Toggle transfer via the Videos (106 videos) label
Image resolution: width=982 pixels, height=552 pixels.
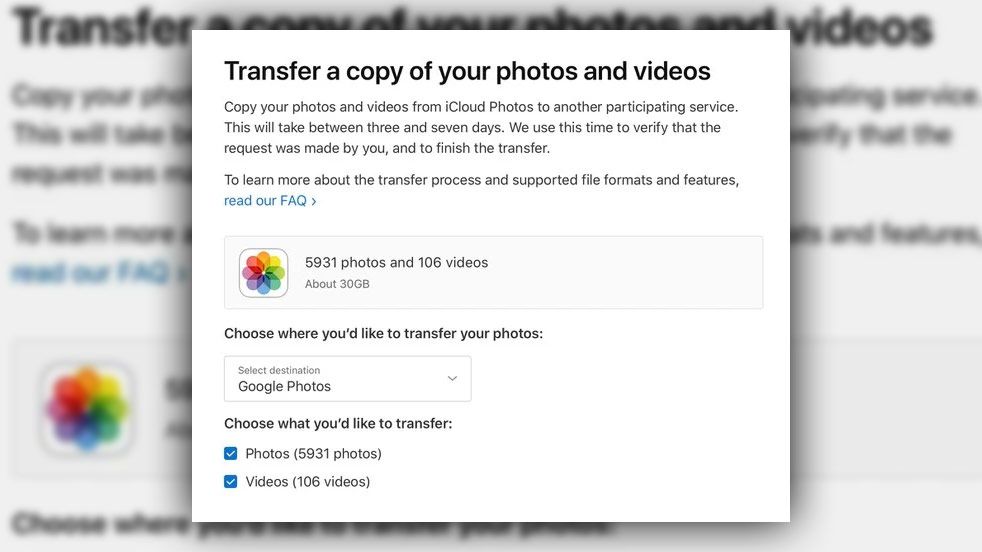coord(308,482)
